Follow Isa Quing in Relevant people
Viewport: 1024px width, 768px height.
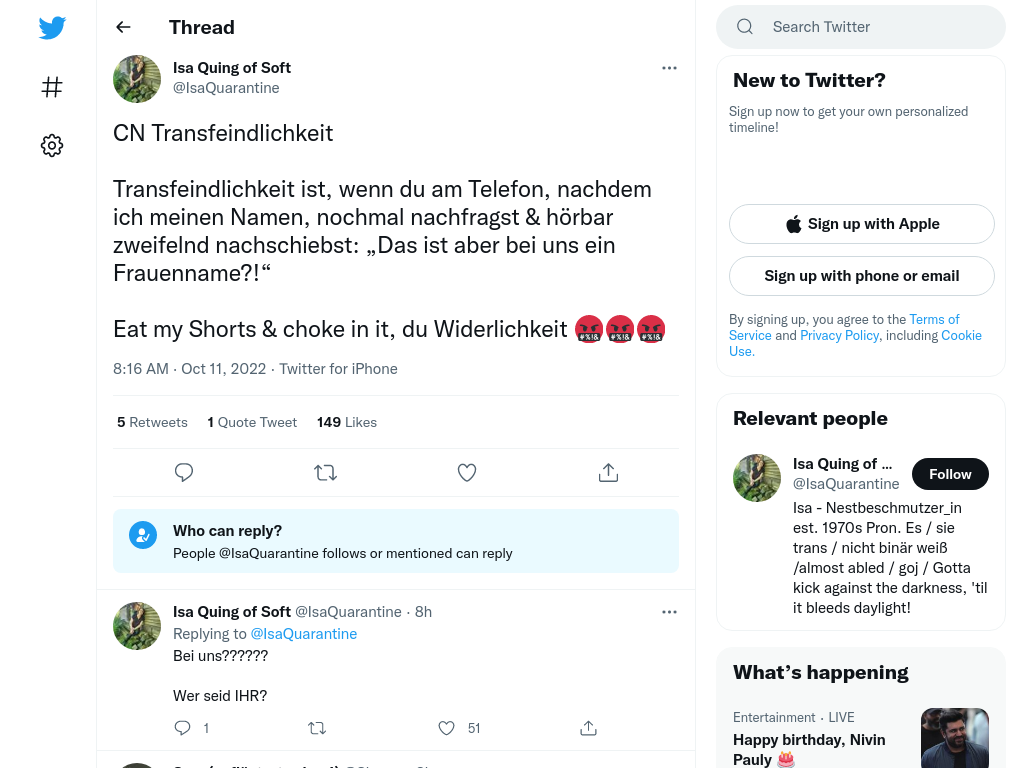point(950,474)
